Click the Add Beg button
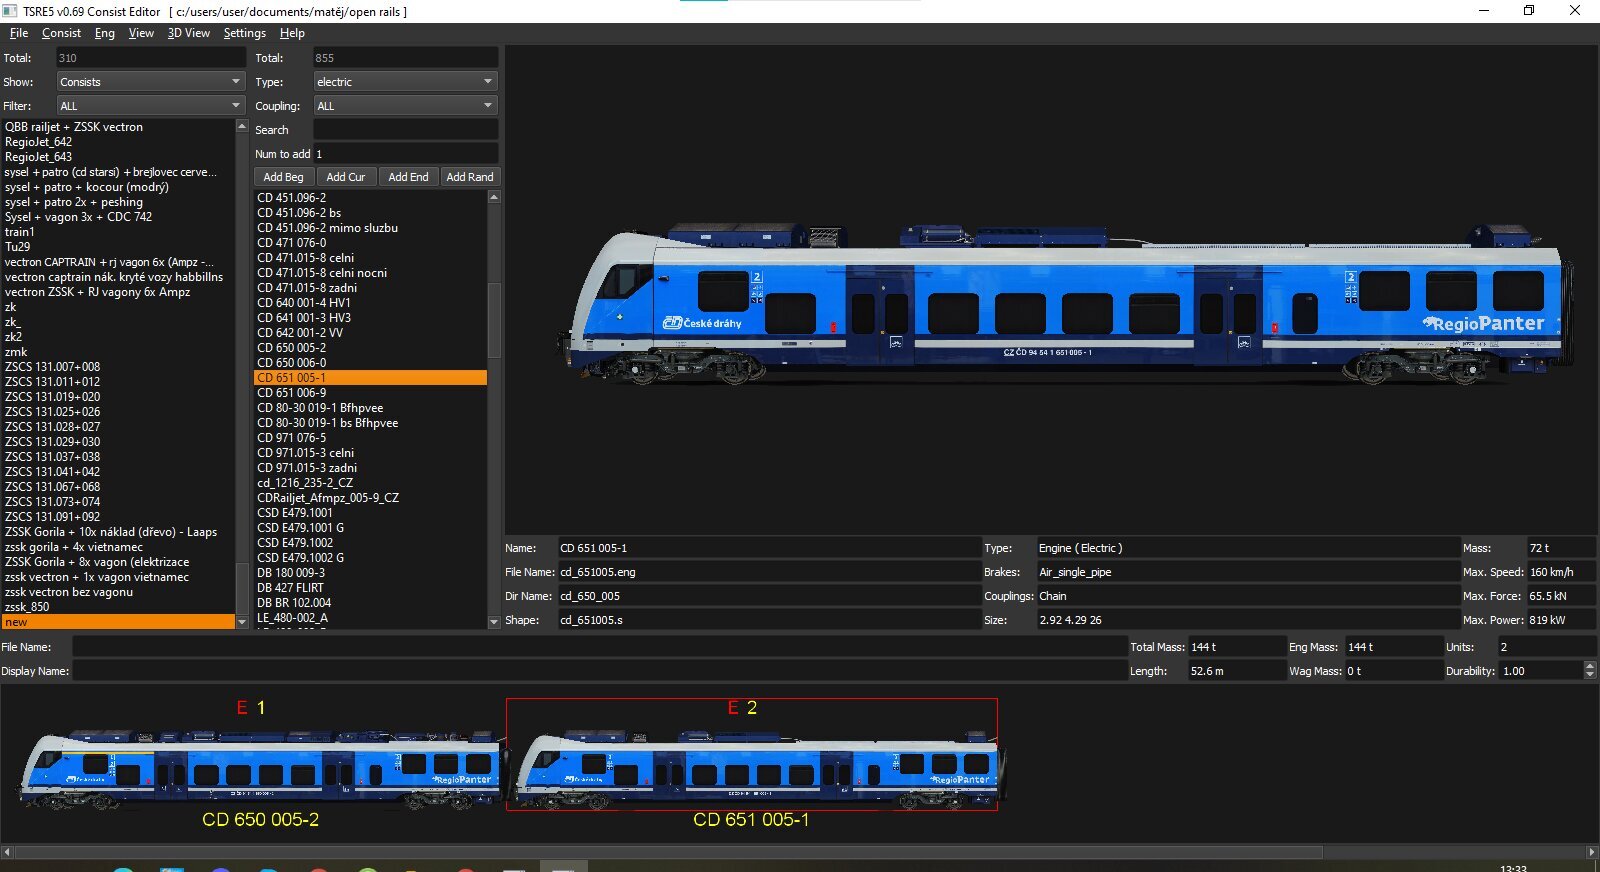 (x=283, y=177)
